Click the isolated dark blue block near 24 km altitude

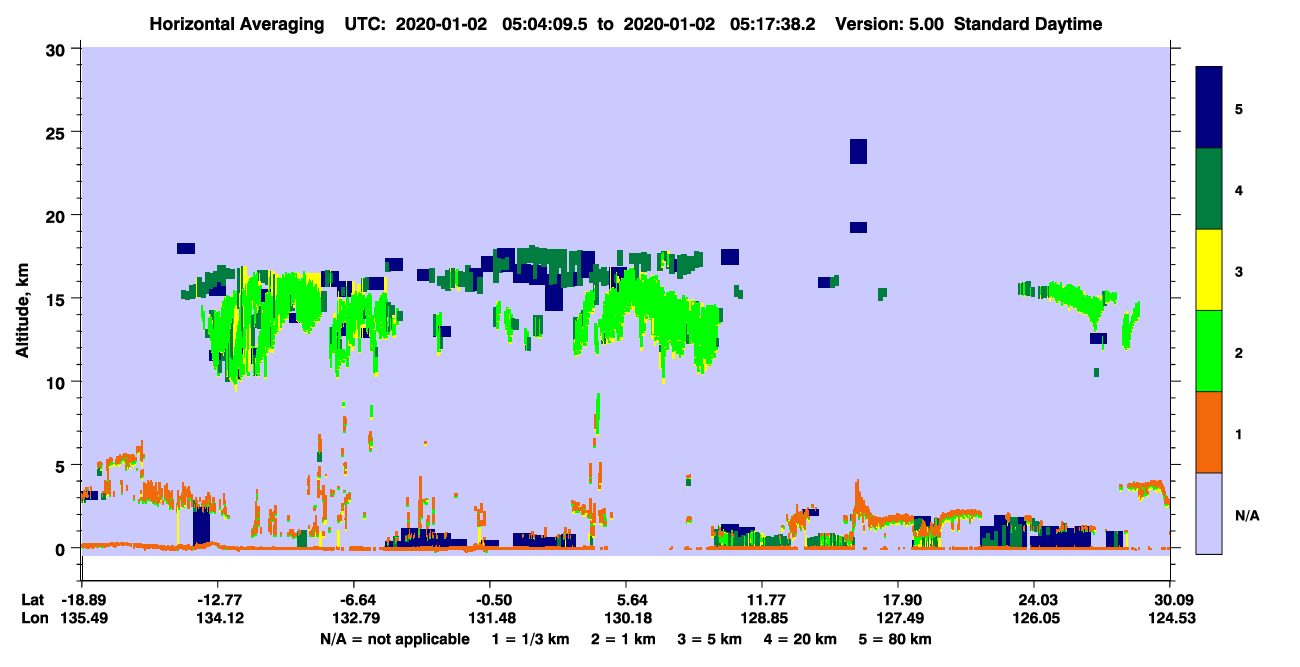pos(858,151)
